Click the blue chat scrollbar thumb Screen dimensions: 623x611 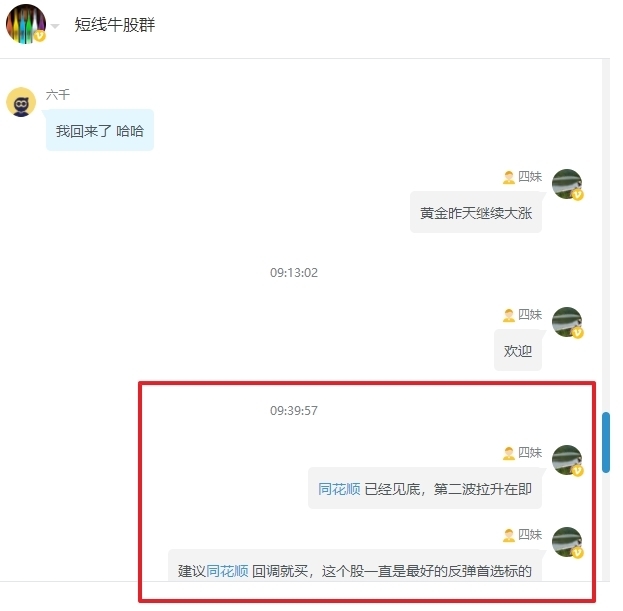[x=606, y=443]
